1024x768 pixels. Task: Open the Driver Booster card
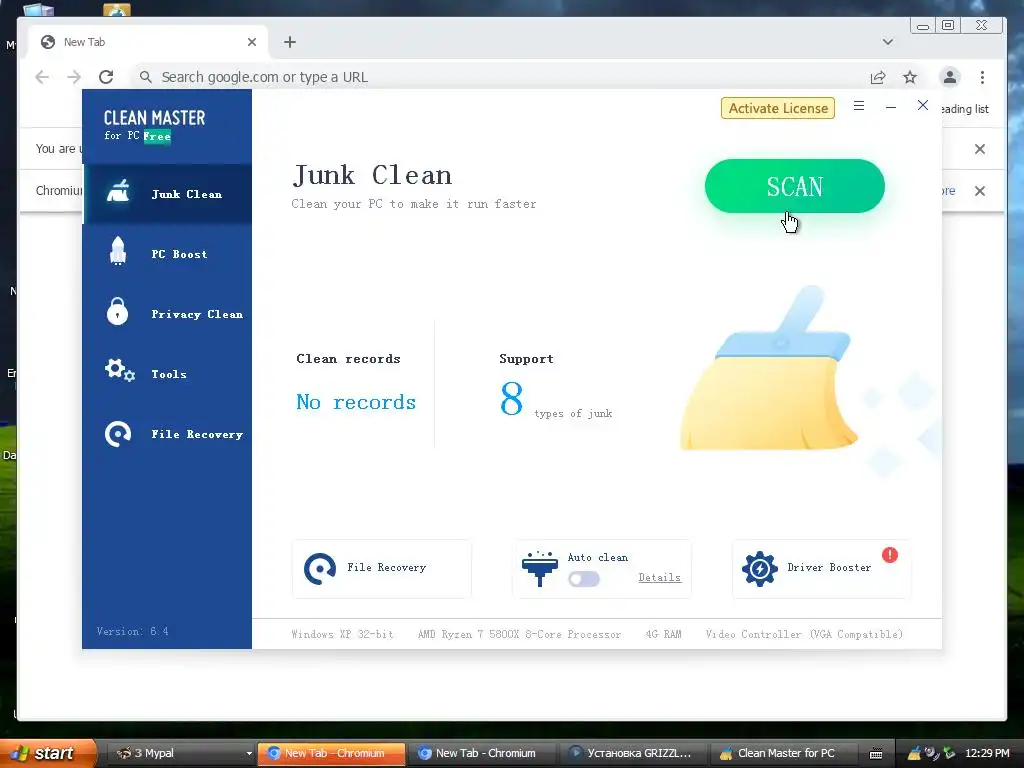point(822,568)
